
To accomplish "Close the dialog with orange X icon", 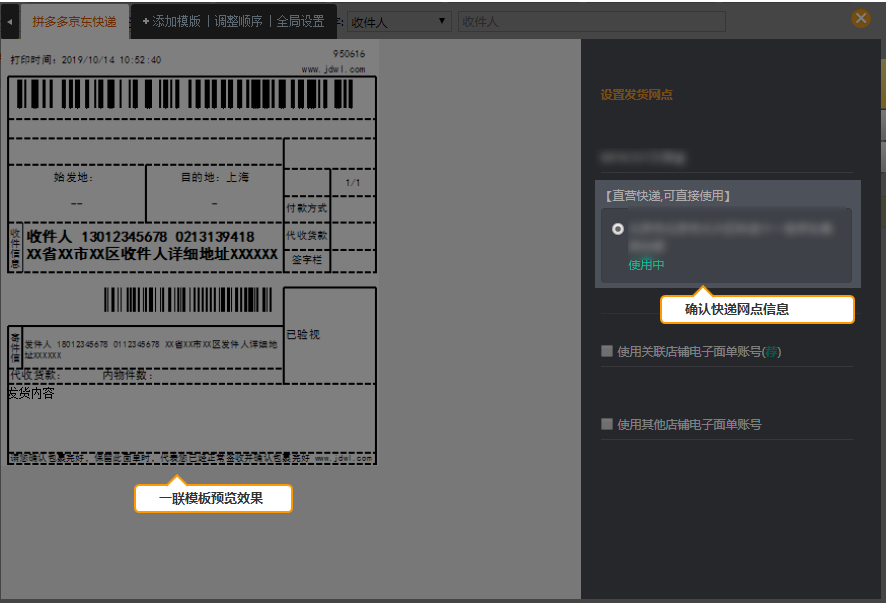I will 861,18.
